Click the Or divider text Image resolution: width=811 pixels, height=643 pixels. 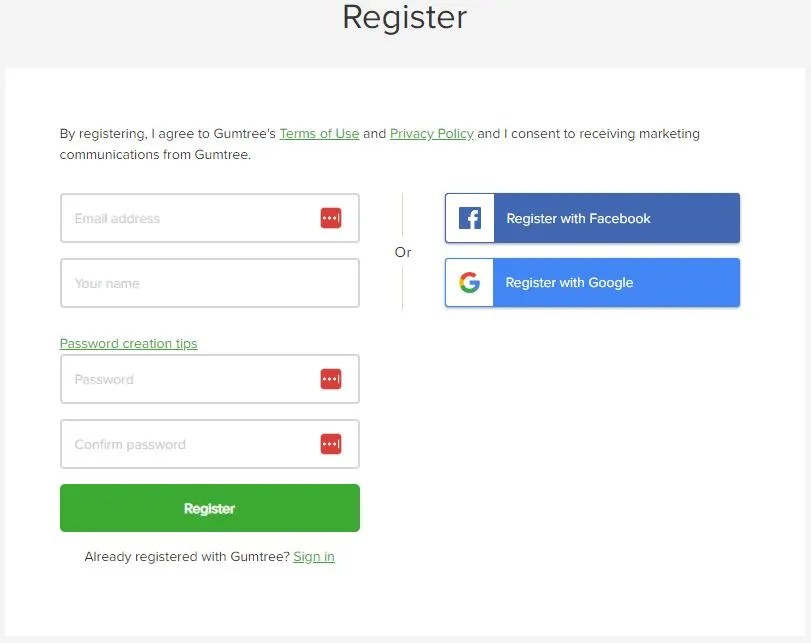tap(403, 253)
